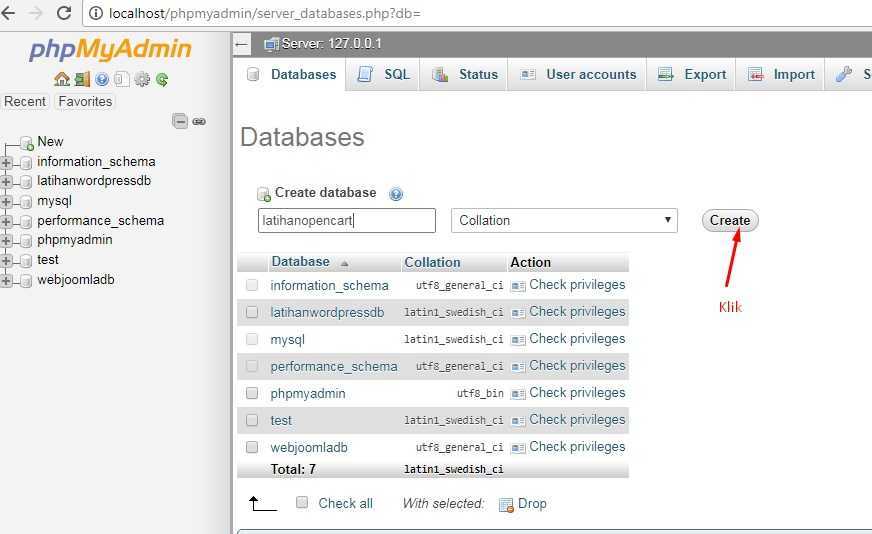Enable the Check all checkbox
872x534 pixels.
[x=302, y=502]
